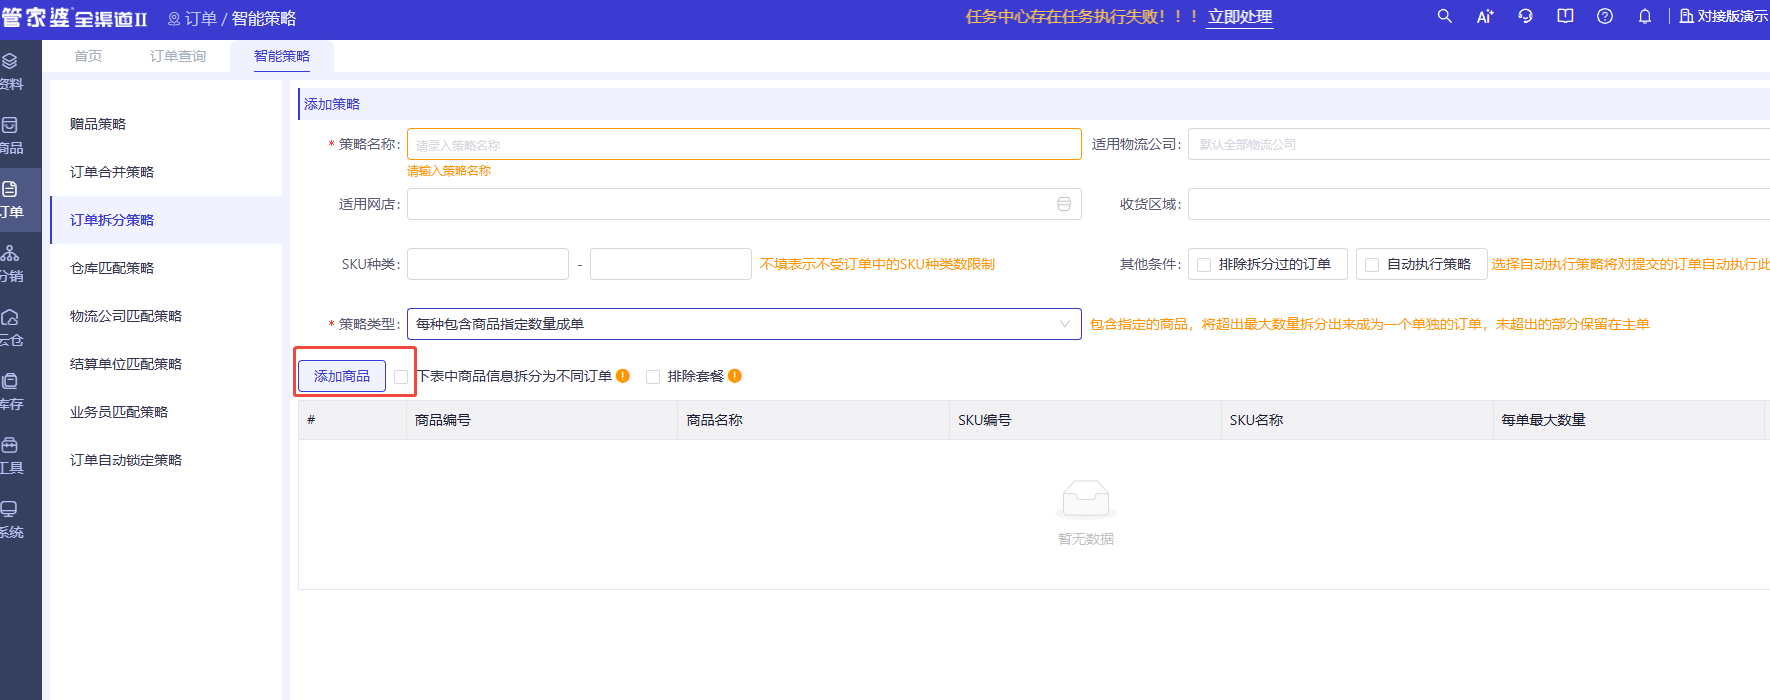Open 结算单位匹配策略 in strategy menu

pyautogui.click(x=166, y=364)
